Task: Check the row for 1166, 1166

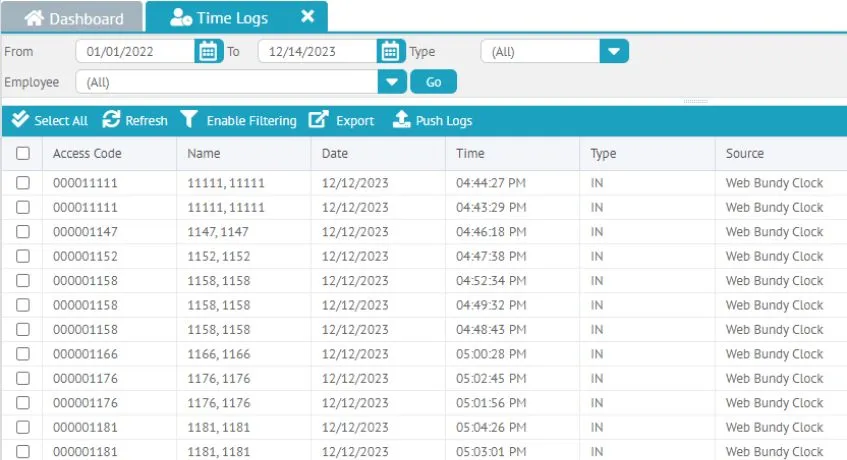Action: coord(23,354)
